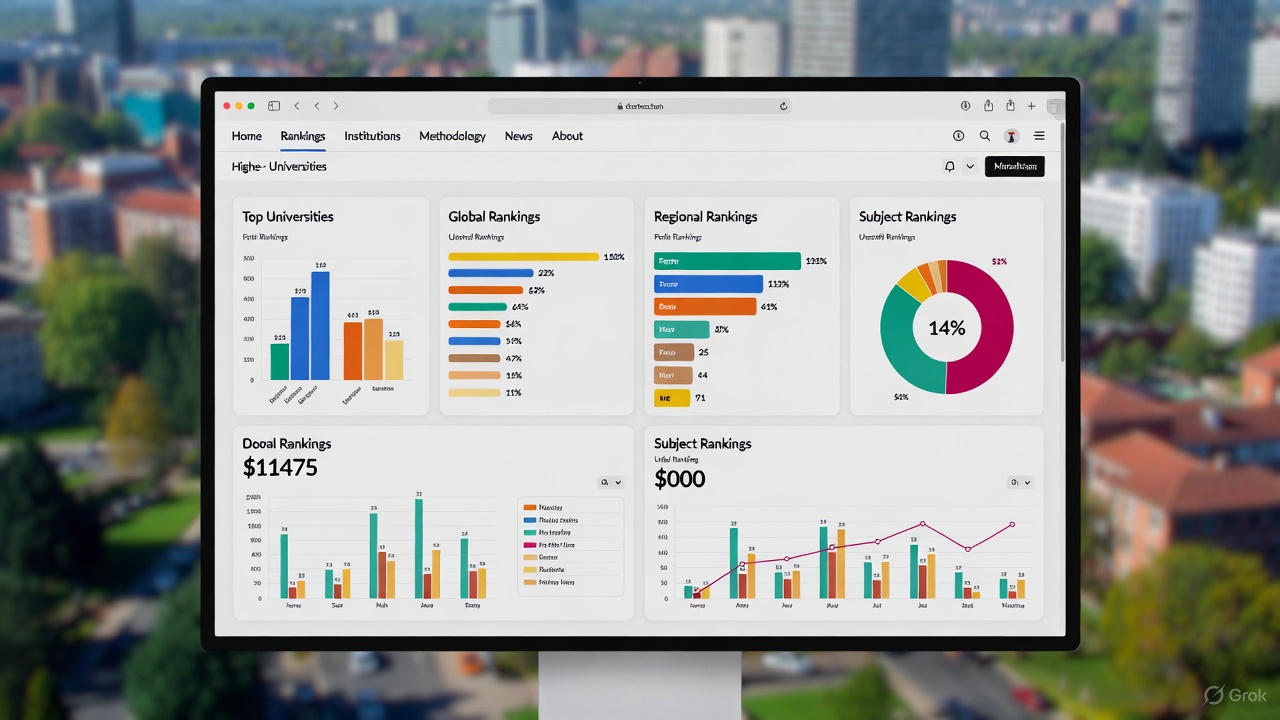Open the hamburger menu icon

(1039, 136)
